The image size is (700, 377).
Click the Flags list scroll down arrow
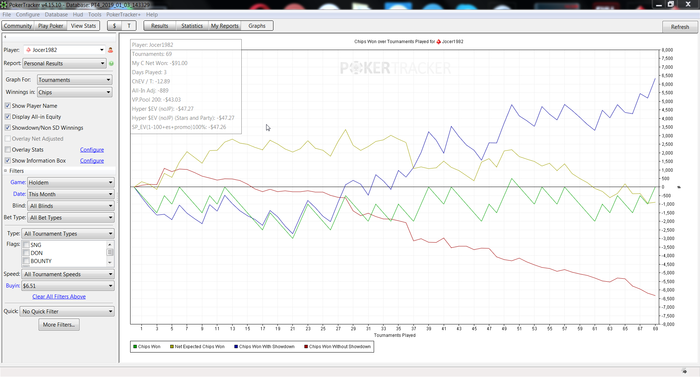coord(110,263)
